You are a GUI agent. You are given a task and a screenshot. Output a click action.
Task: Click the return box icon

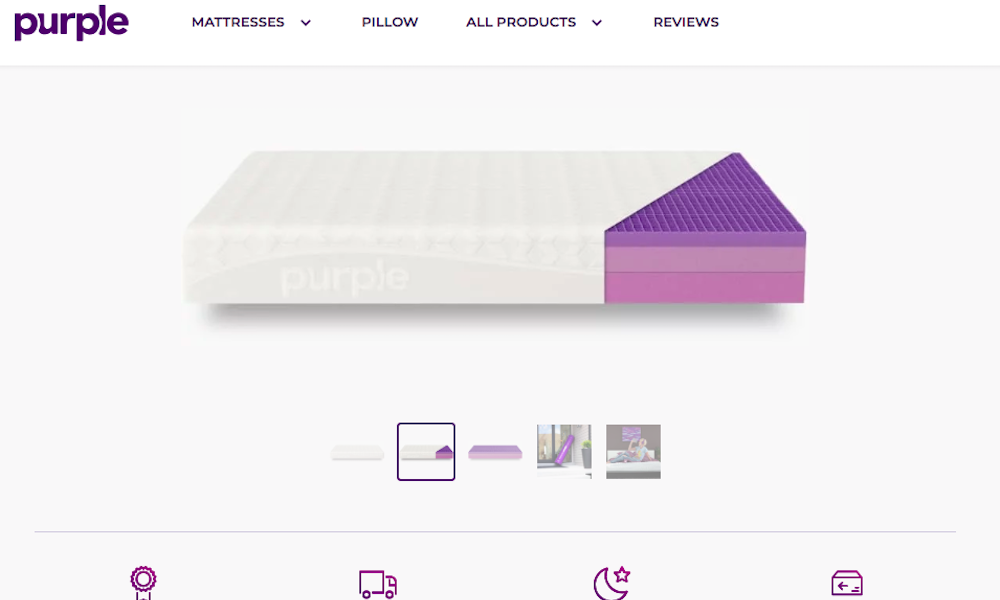(x=847, y=583)
